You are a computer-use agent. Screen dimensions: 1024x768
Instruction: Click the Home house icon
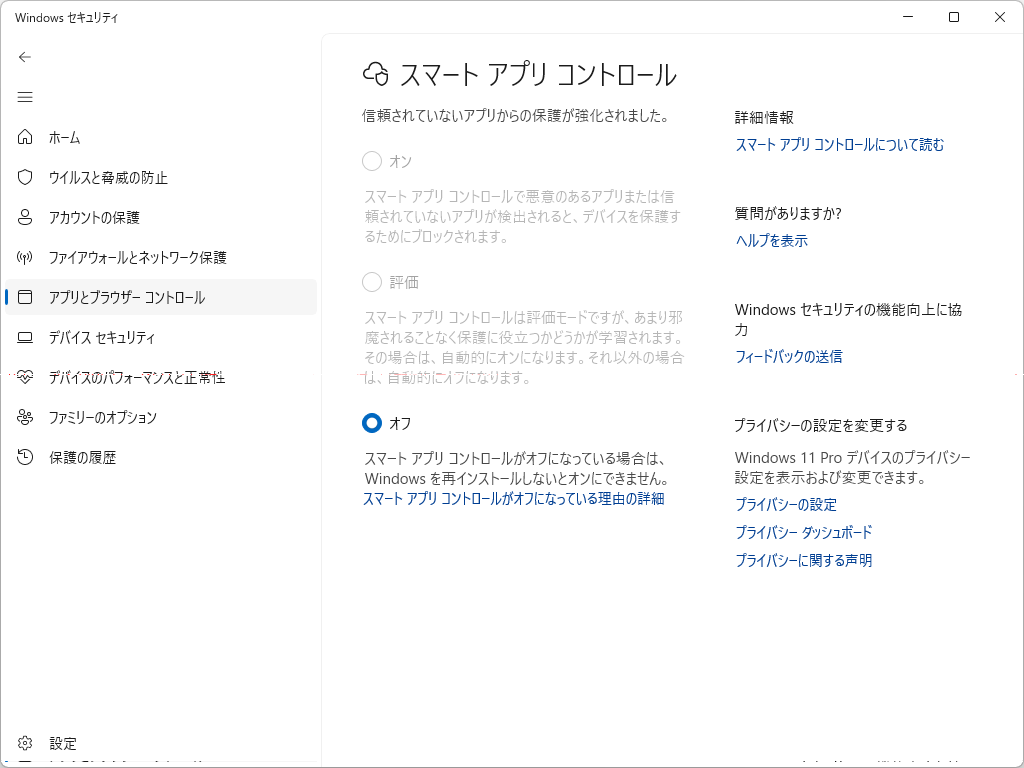point(25,137)
